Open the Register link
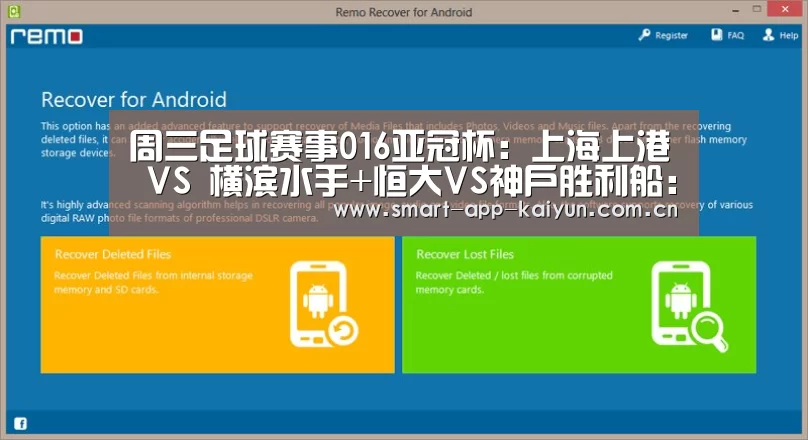 tap(671, 36)
